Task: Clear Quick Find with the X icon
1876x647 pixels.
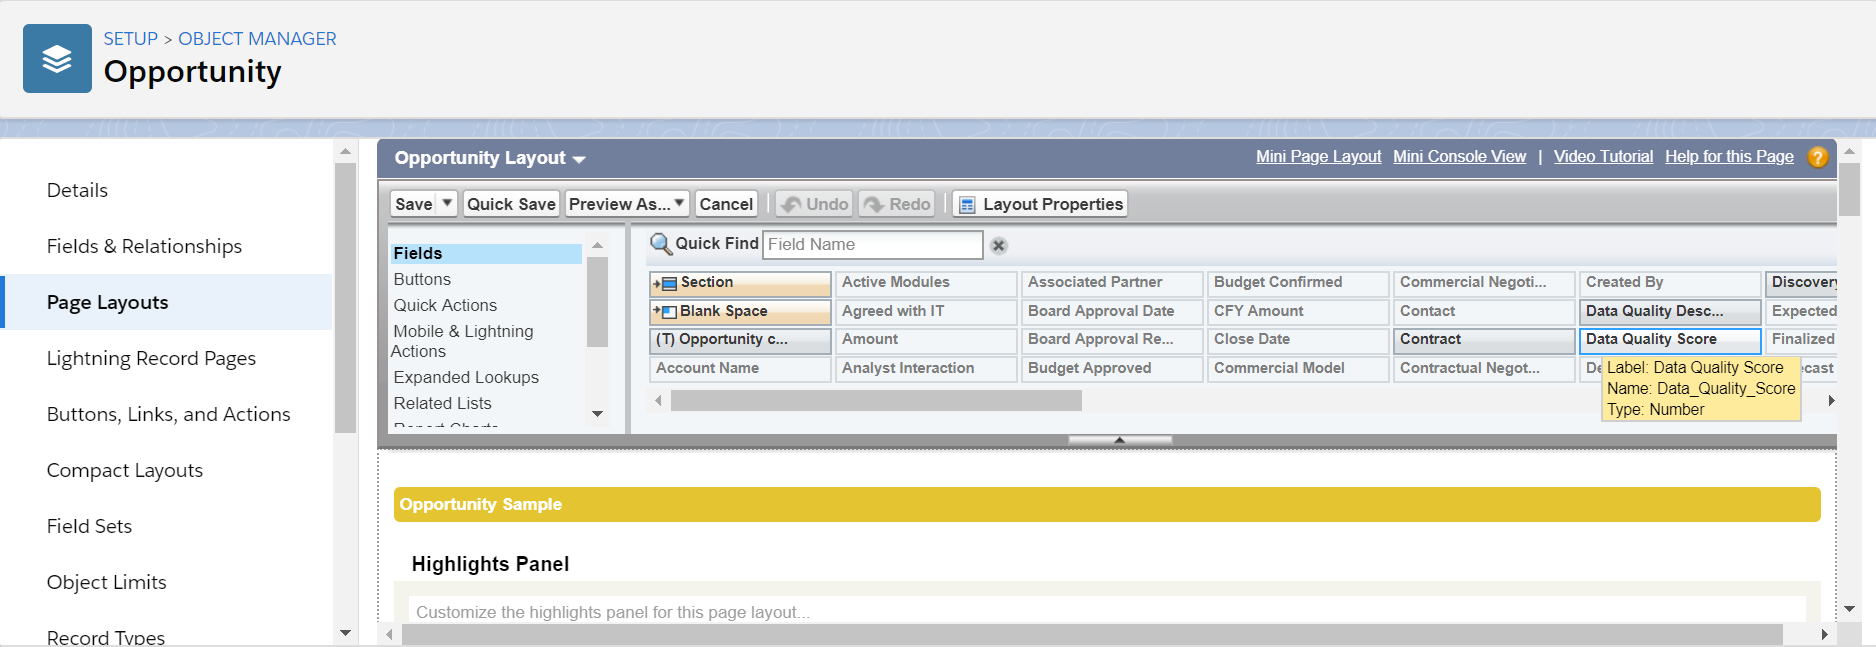Action: [998, 245]
